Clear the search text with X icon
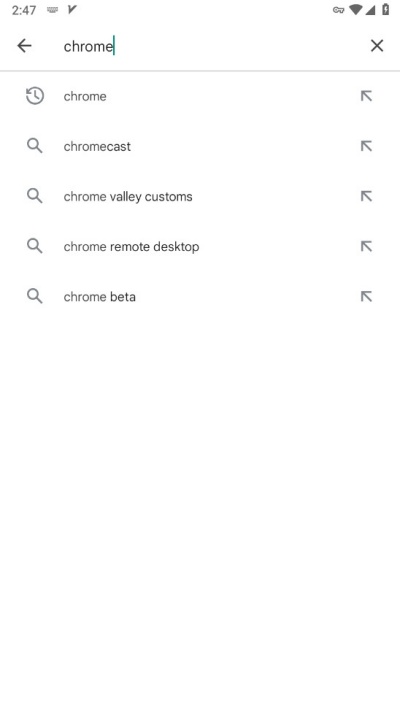 377,46
